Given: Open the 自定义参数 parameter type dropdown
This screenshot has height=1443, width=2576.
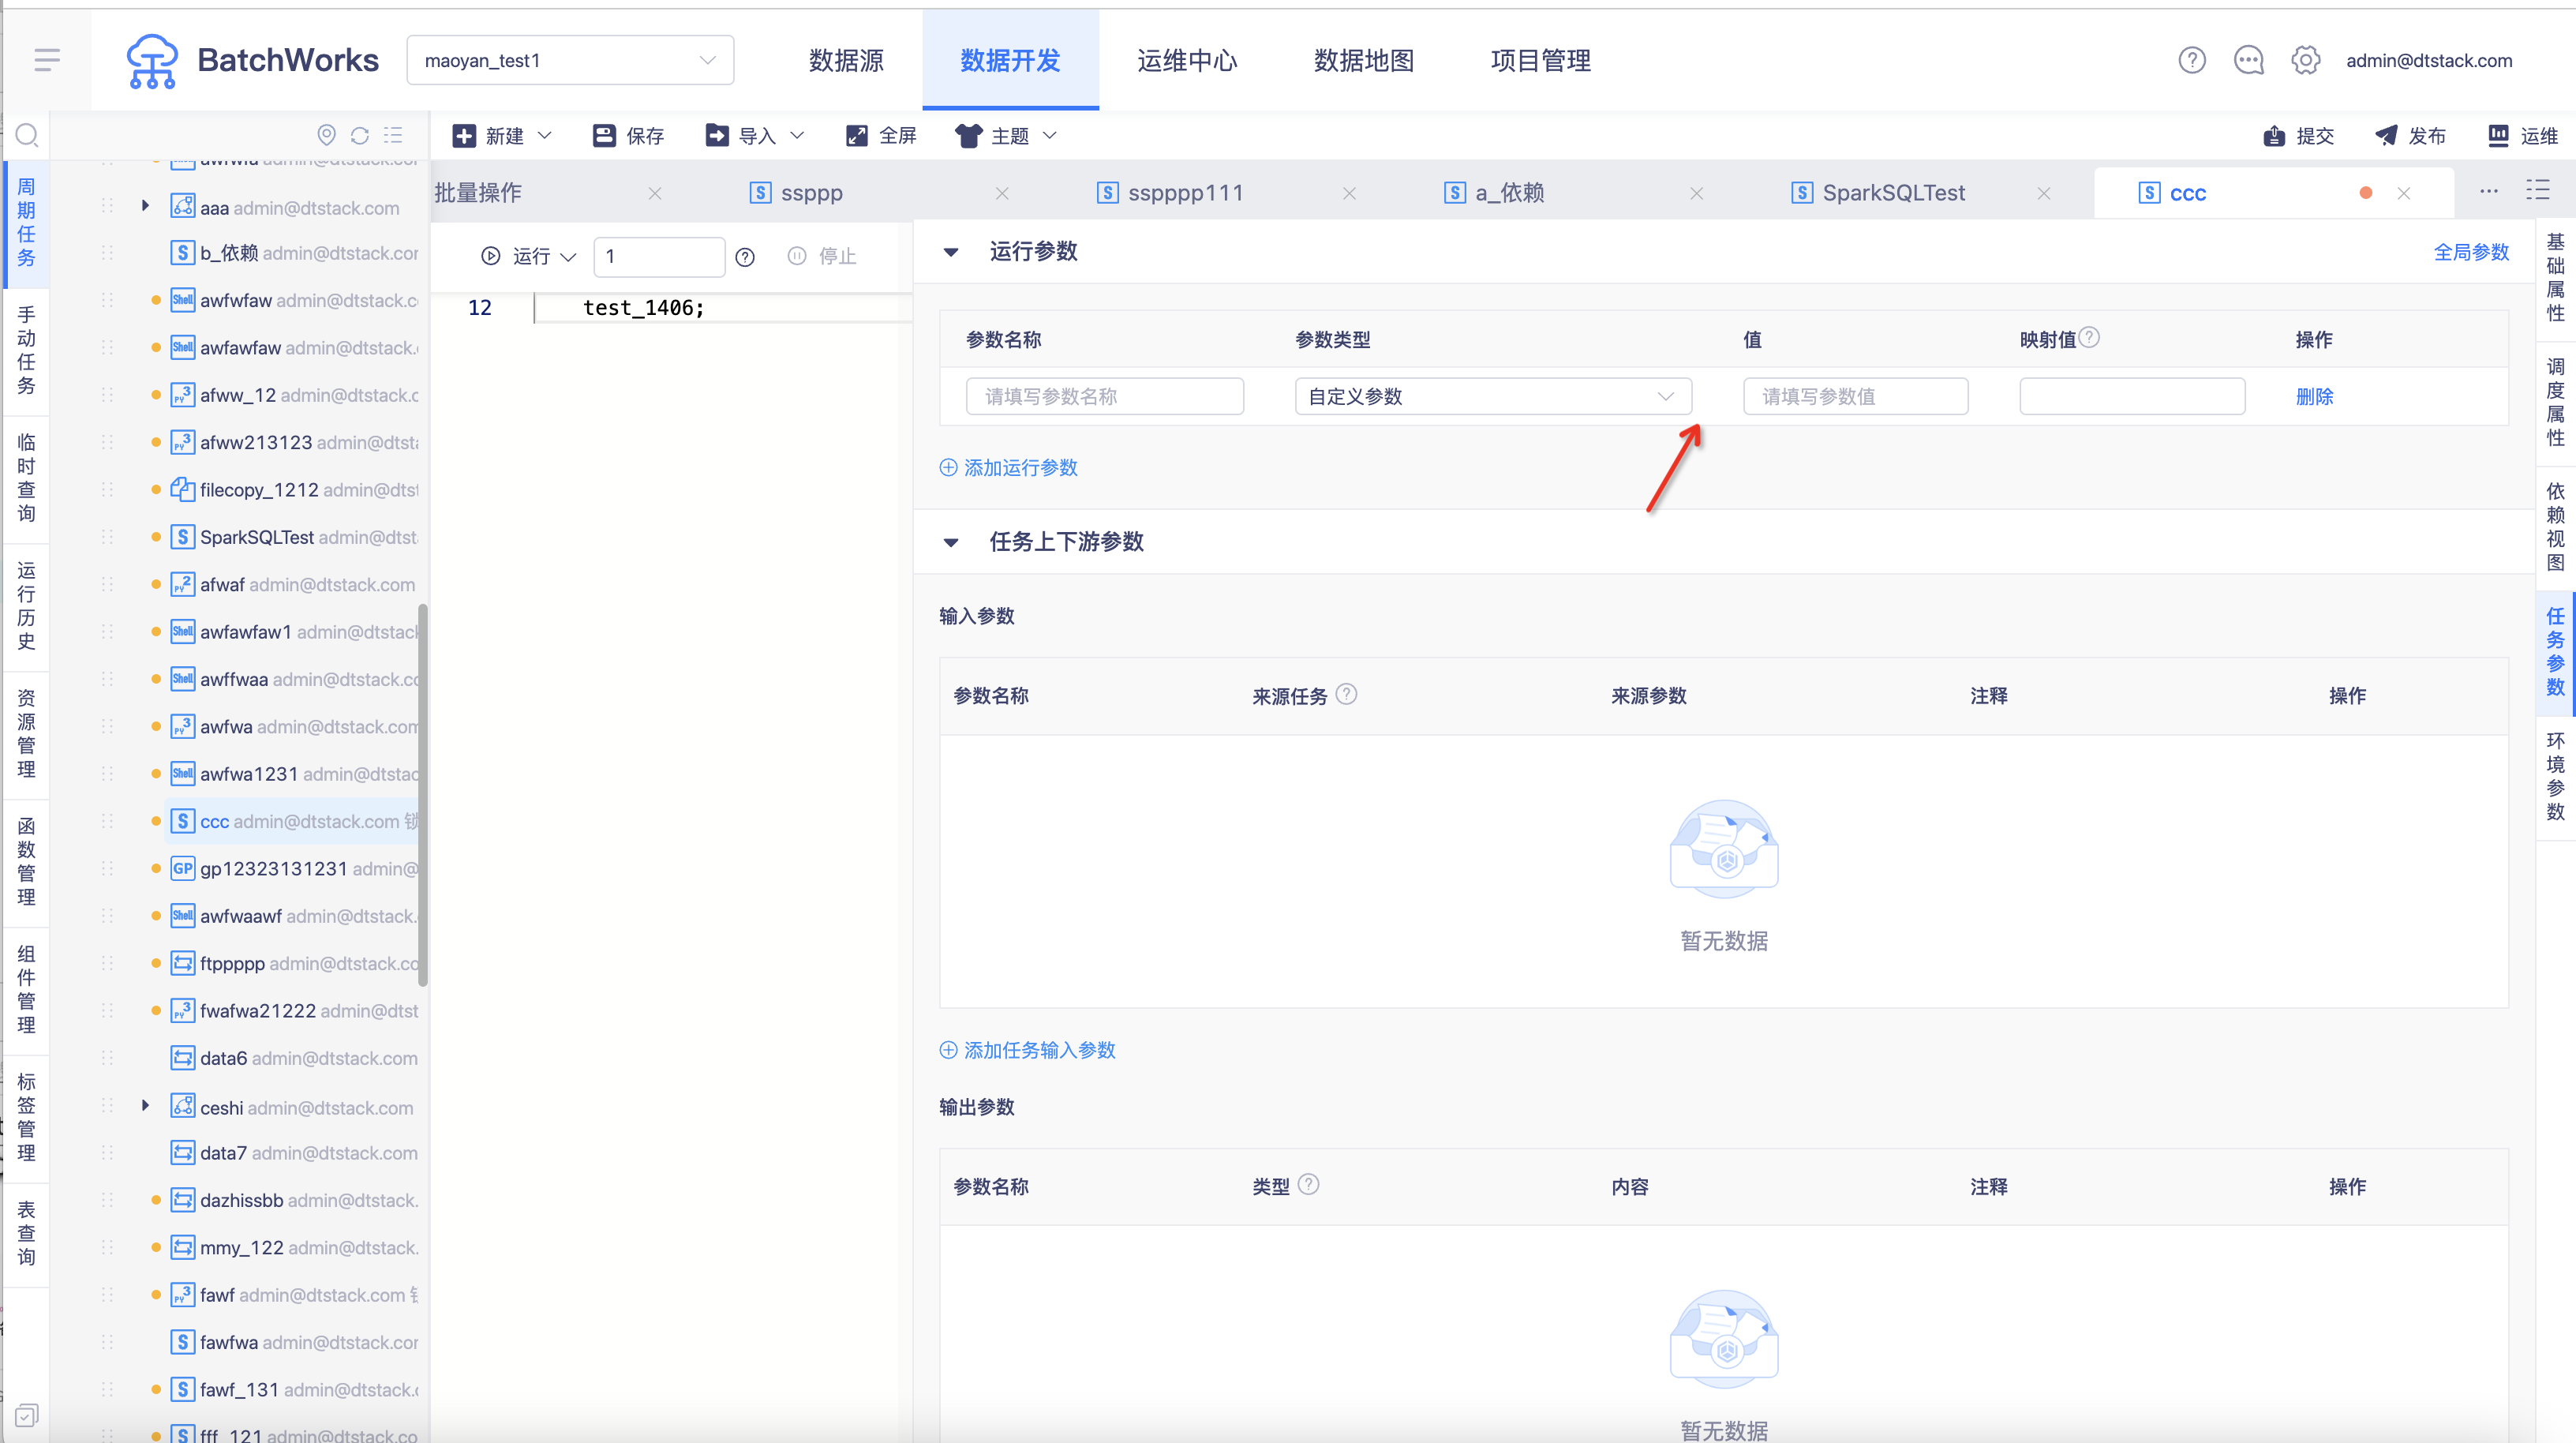Looking at the screenshot, I should (1493, 396).
